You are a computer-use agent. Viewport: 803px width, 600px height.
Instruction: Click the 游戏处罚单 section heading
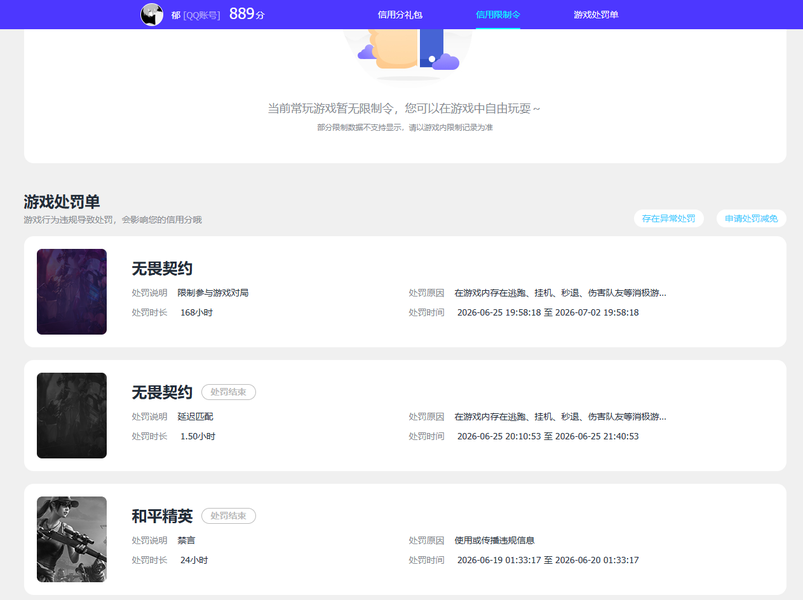point(61,202)
